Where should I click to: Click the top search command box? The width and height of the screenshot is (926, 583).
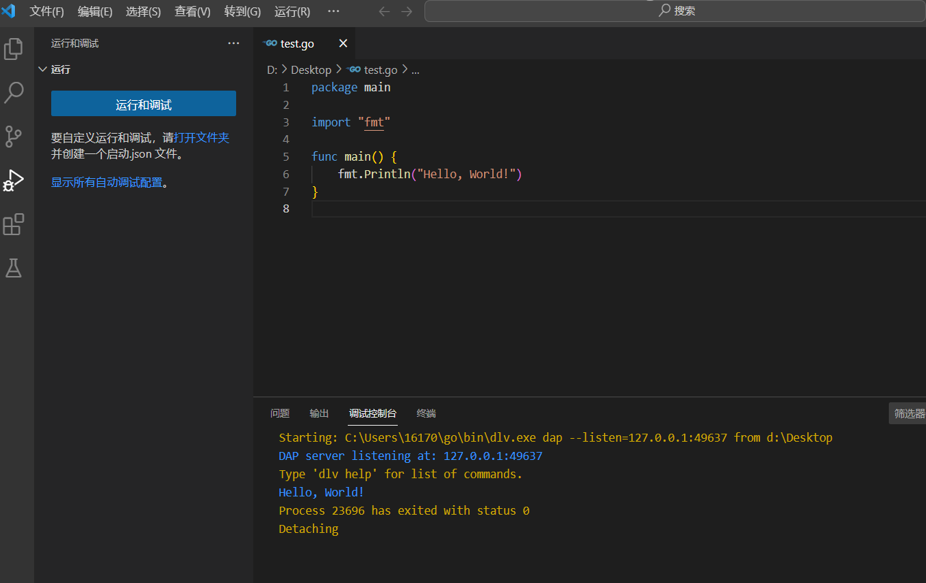coord(676,11)
